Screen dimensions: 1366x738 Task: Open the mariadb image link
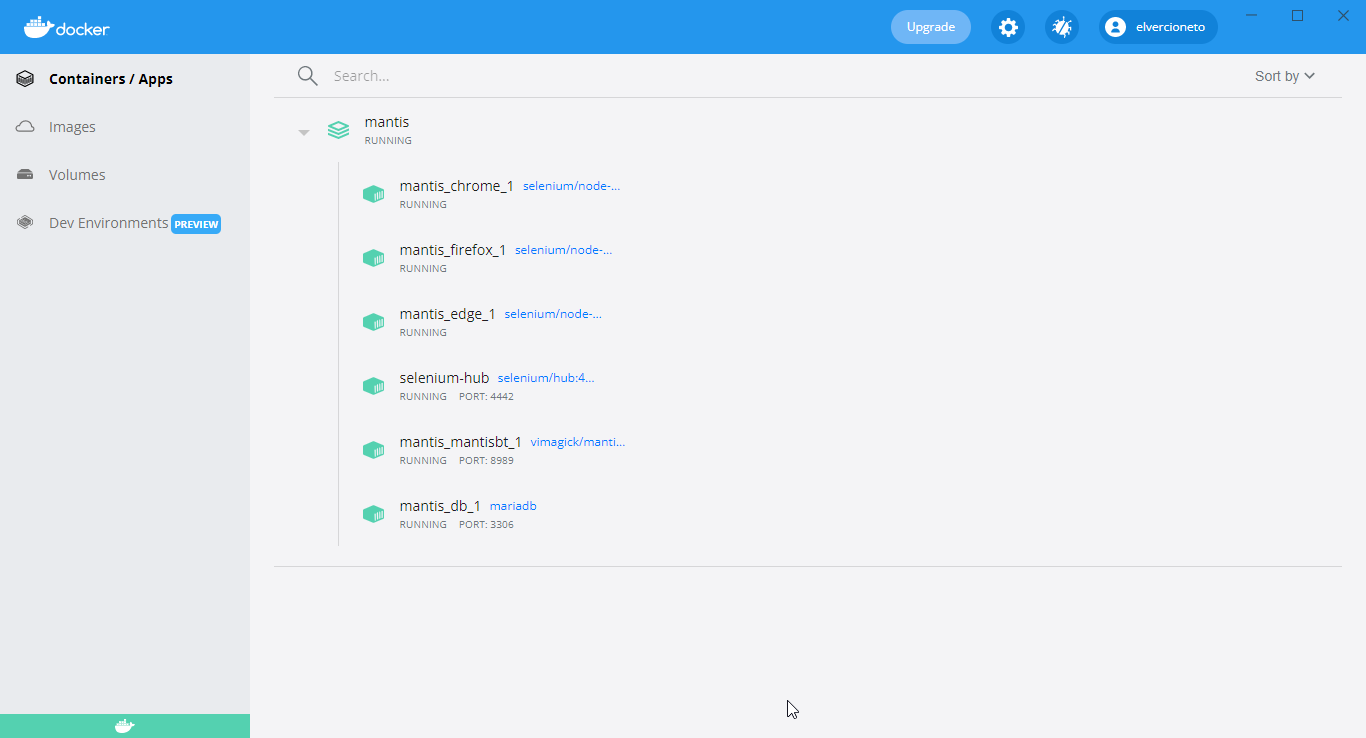(513, 506)
